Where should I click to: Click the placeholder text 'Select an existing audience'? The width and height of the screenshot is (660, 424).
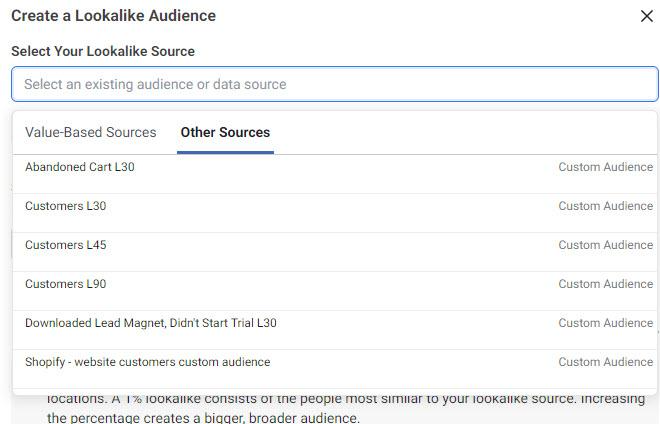click(155, 84)
